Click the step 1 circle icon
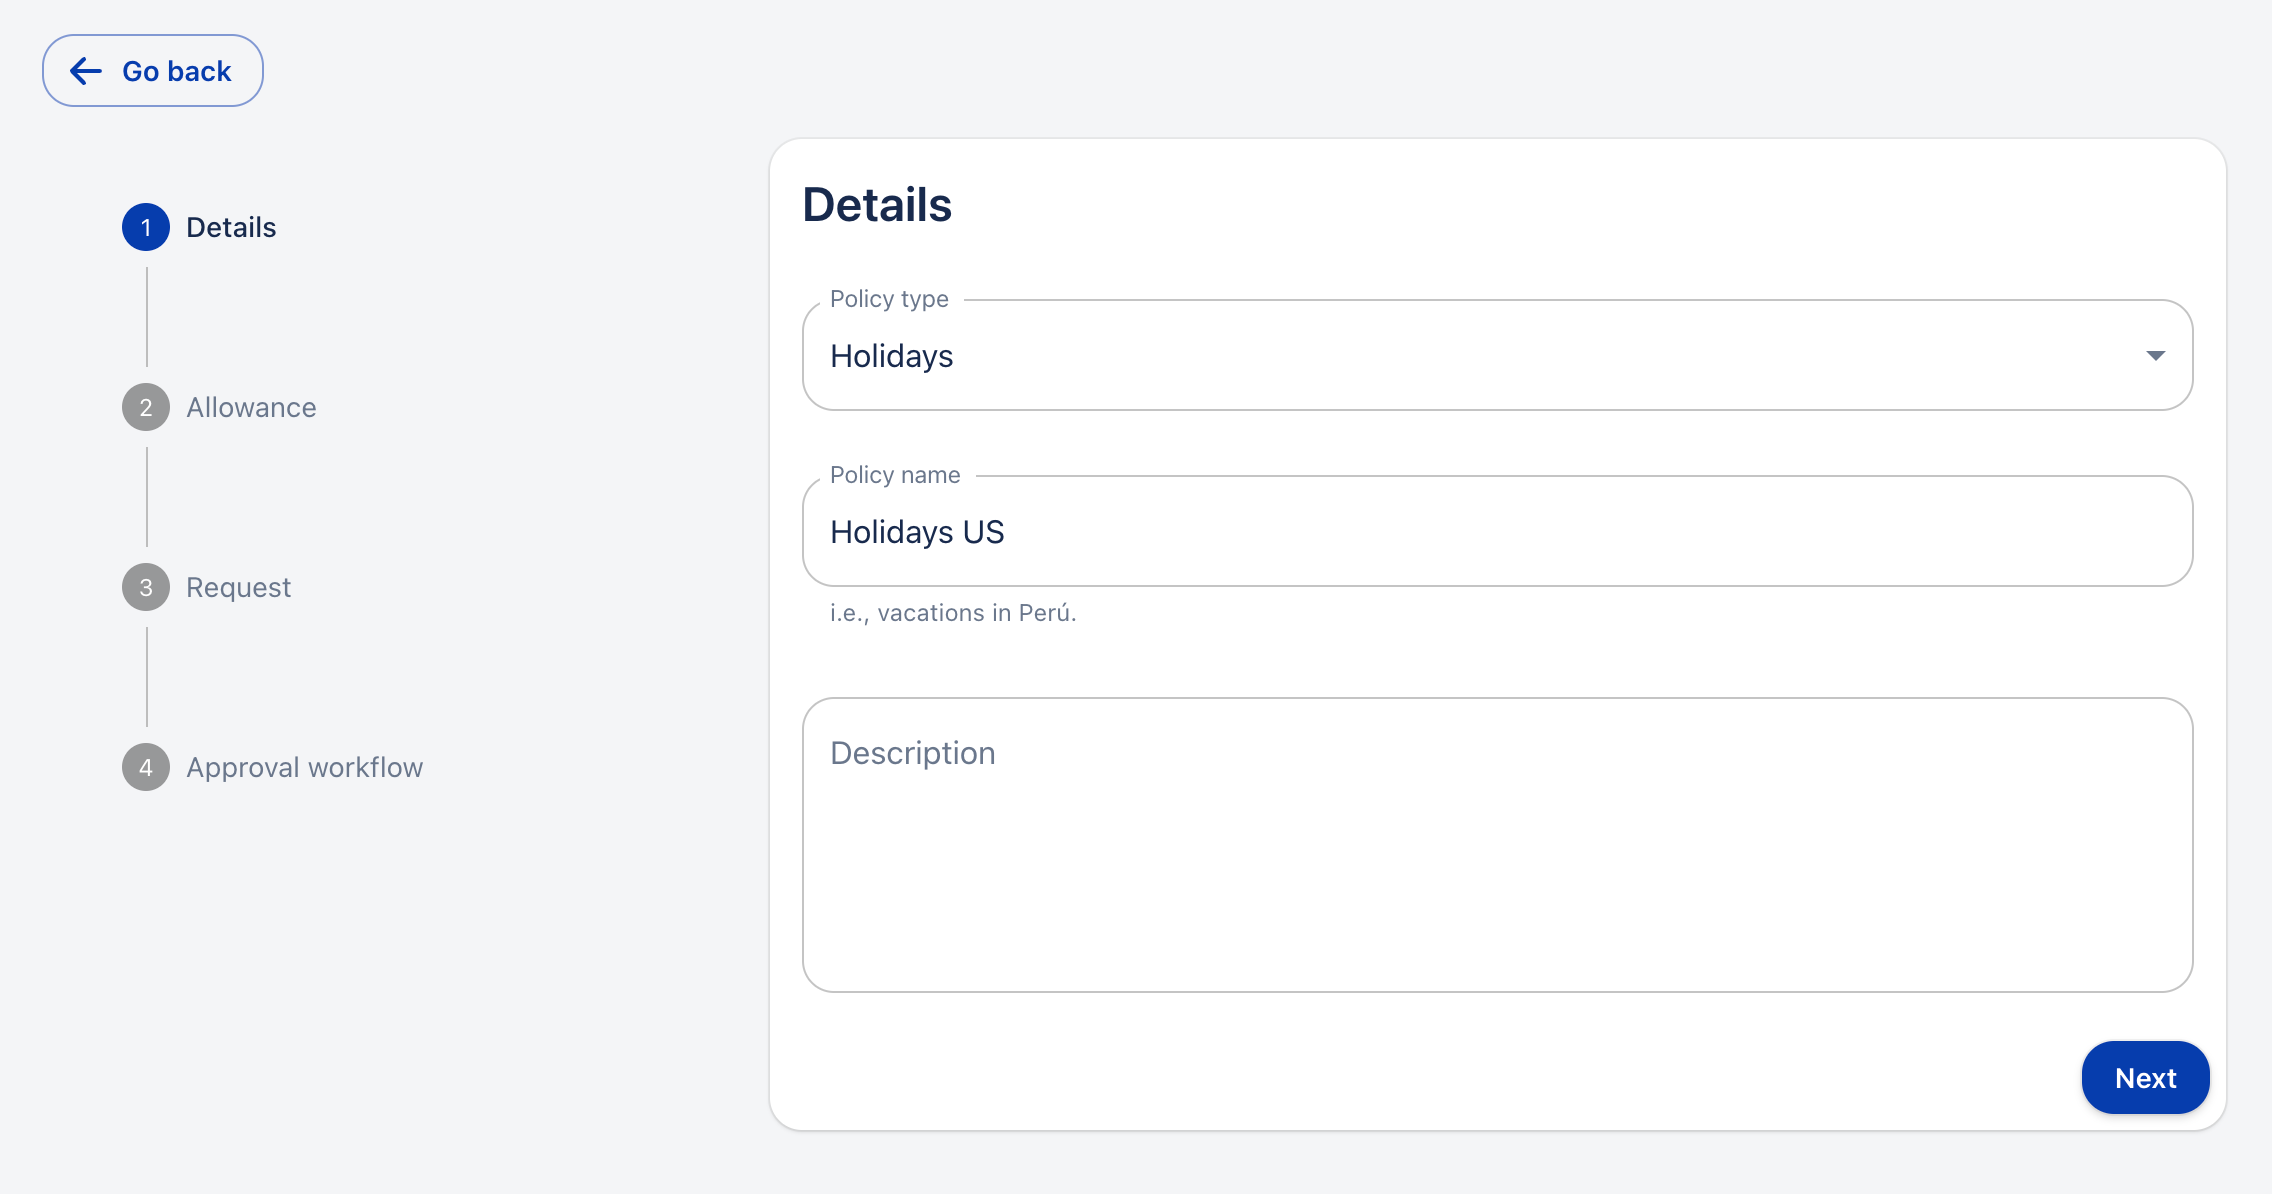This screenshot has width=2272, height=1194. click(146, 227)
